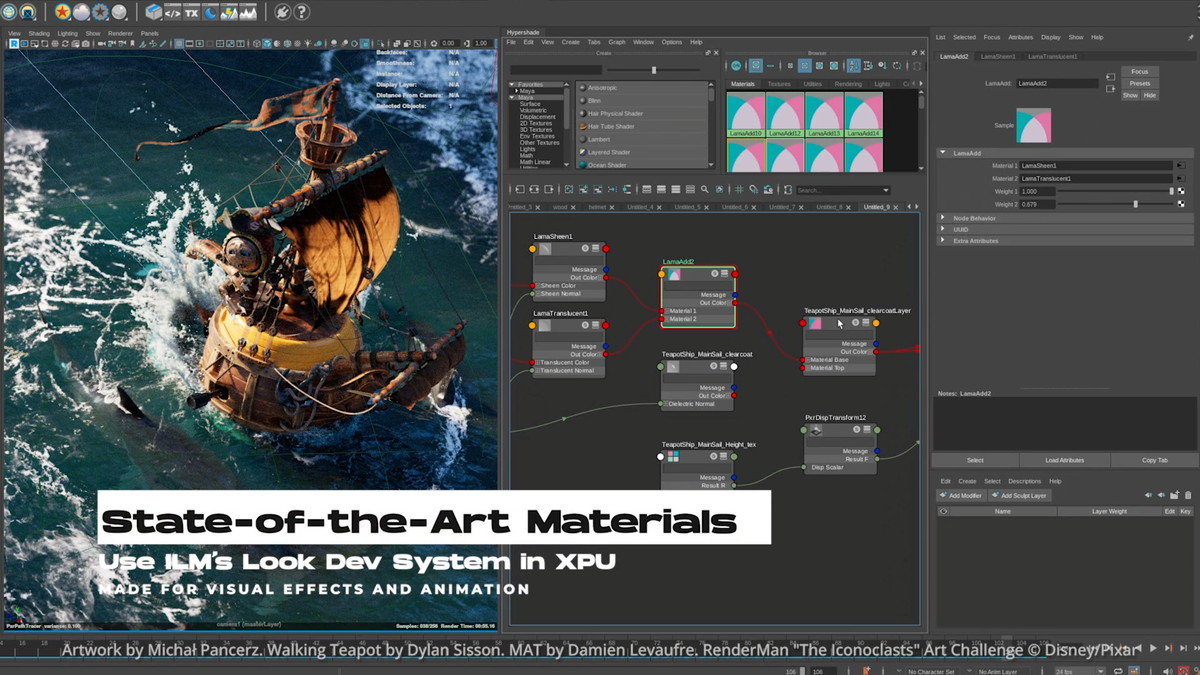The image size is (1200, 675).
Task: Open the question mark help shelf icon
Action: 301,12
